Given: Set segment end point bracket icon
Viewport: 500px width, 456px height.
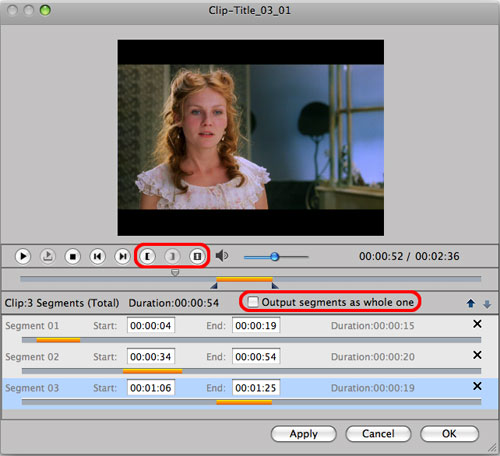Looking at the screenshot, I should click(172, 256).
